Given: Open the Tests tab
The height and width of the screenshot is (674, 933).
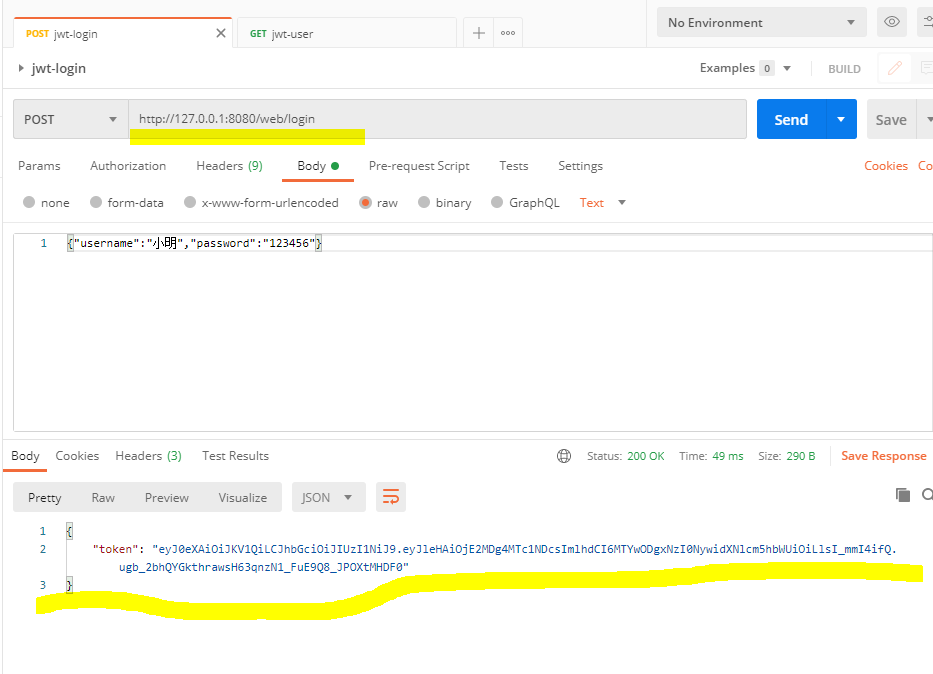Looking at the screenshot, I should point(514,165).
